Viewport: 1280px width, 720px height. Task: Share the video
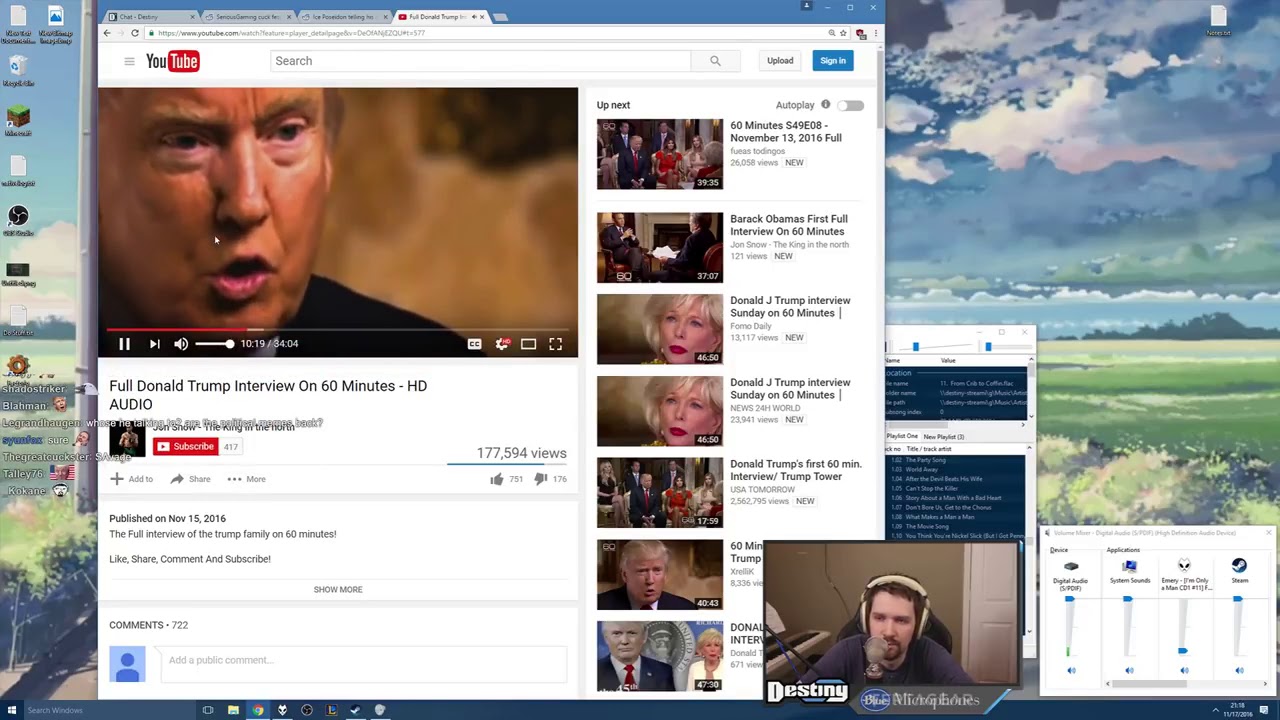click(190, 479)
